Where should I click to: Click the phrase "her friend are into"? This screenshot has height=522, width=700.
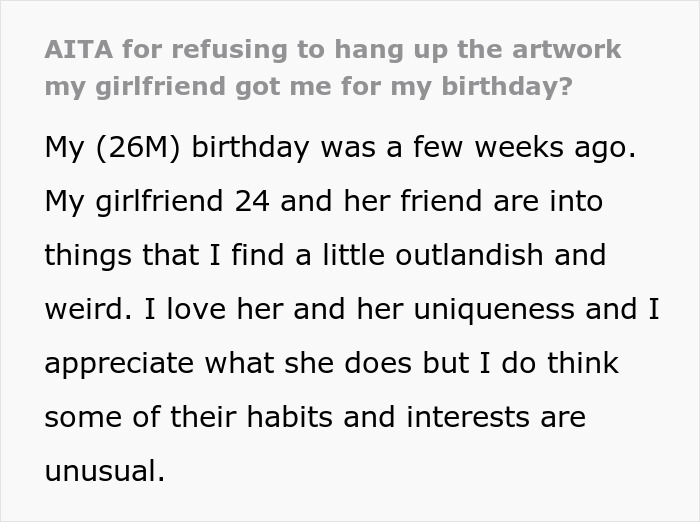click(474, 201)
